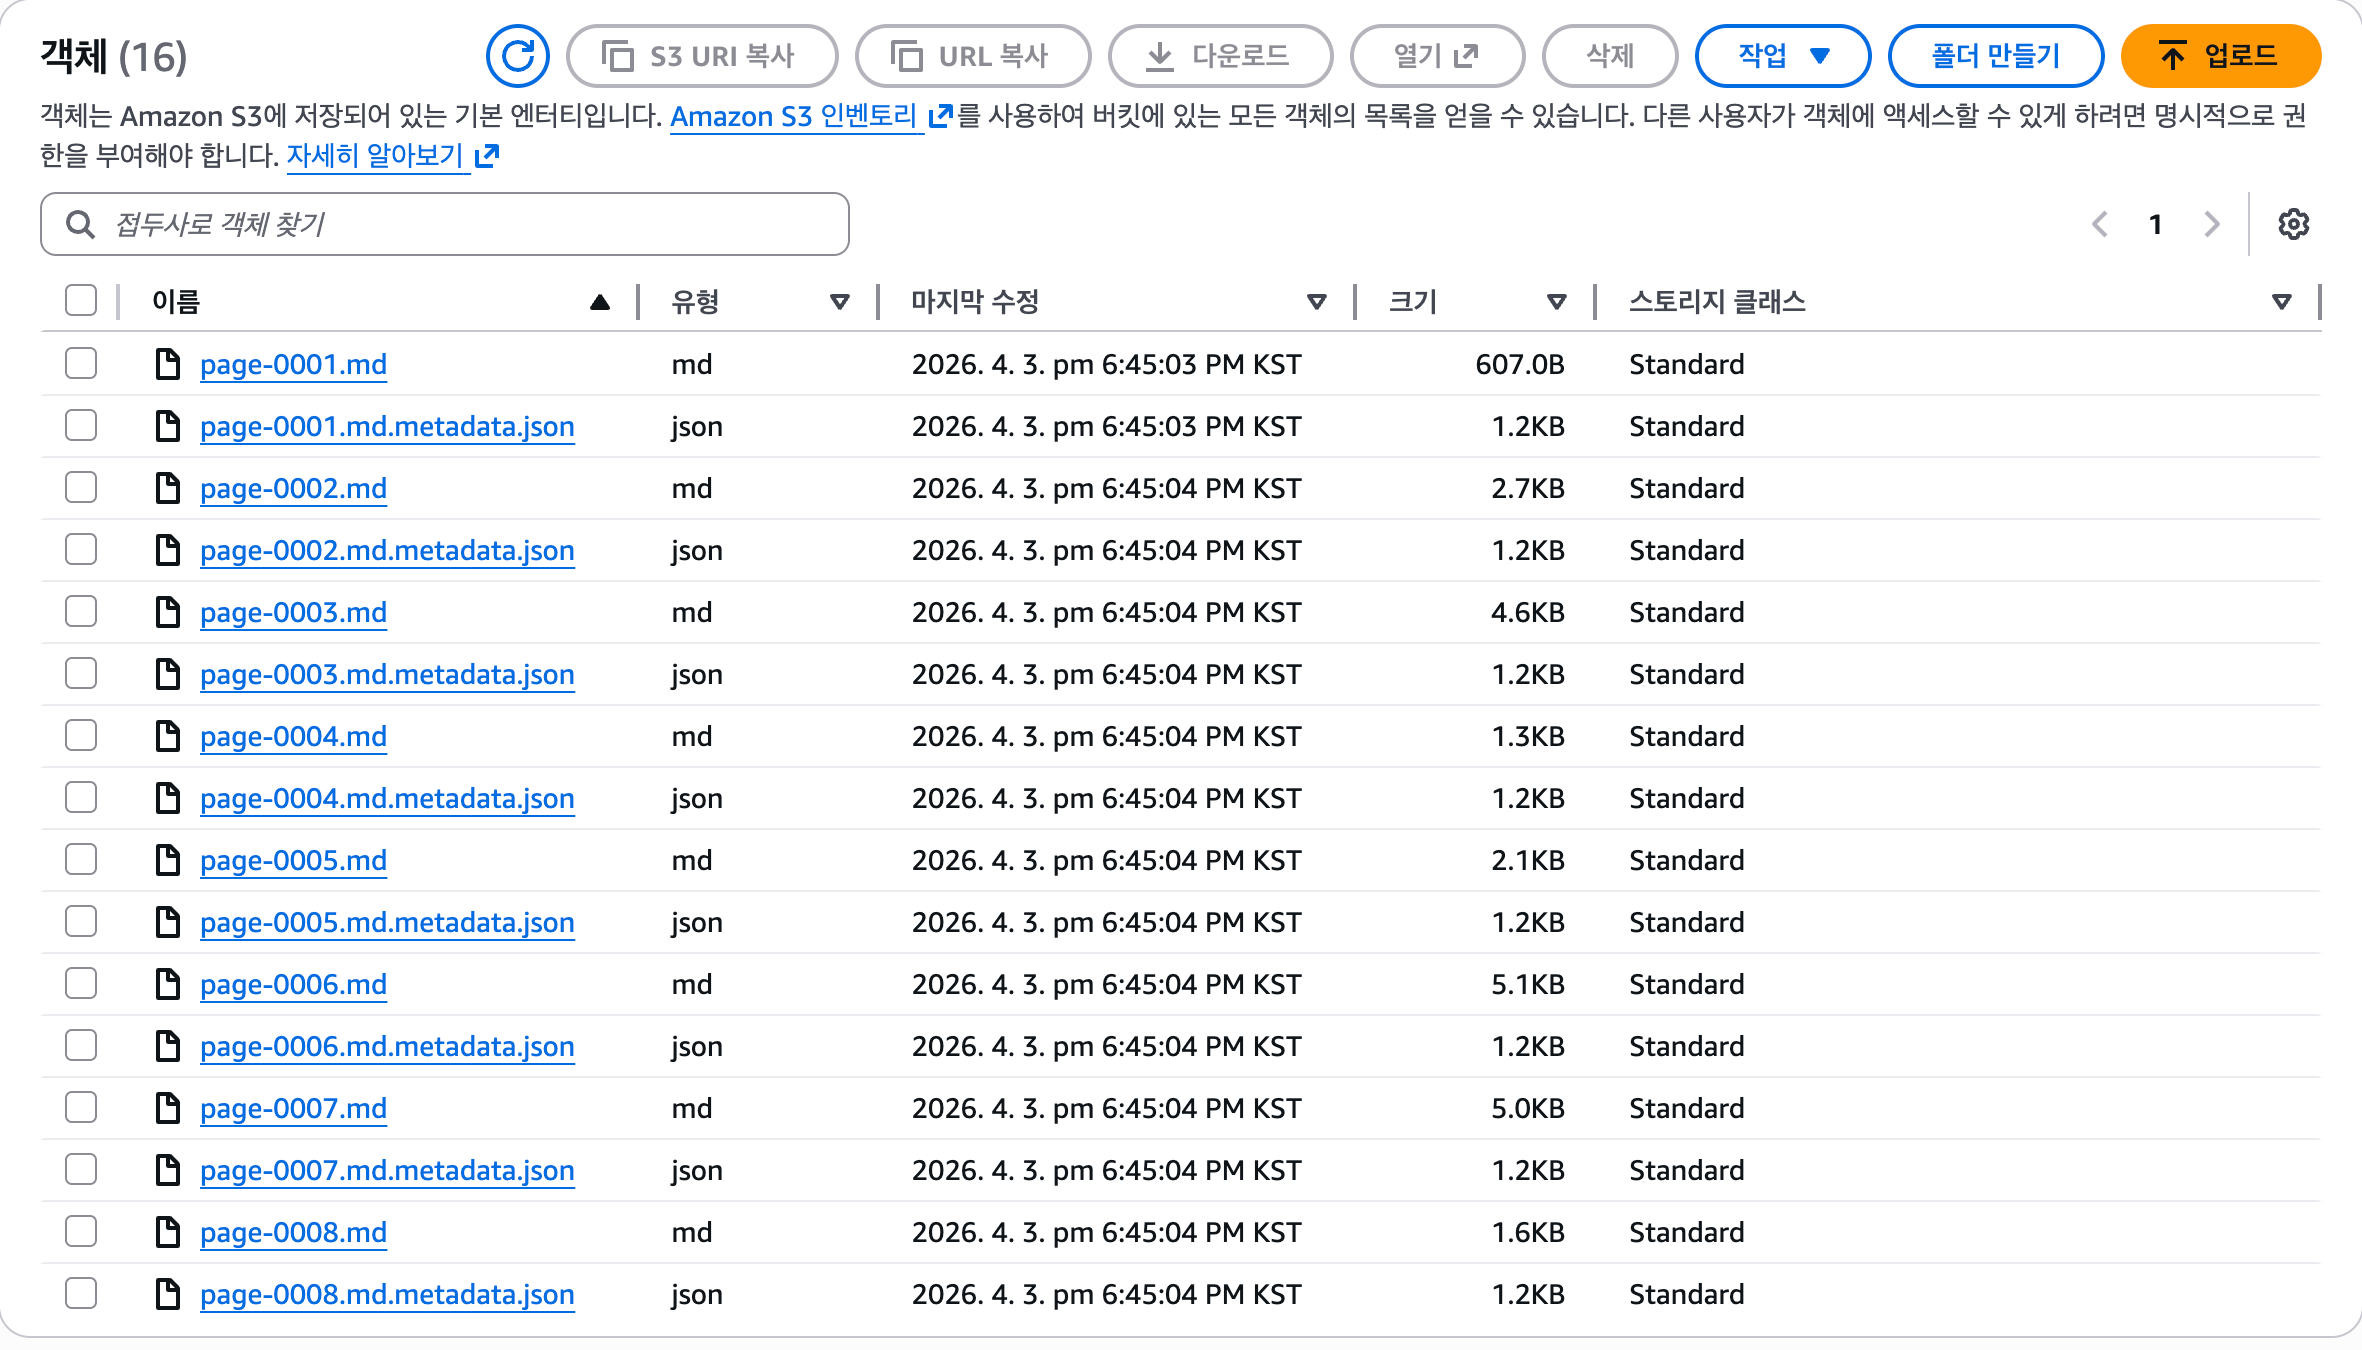This screenshot has width=2362, height=1350.
Task: Sort by 마지막 수정 column header
Action: 975,301
